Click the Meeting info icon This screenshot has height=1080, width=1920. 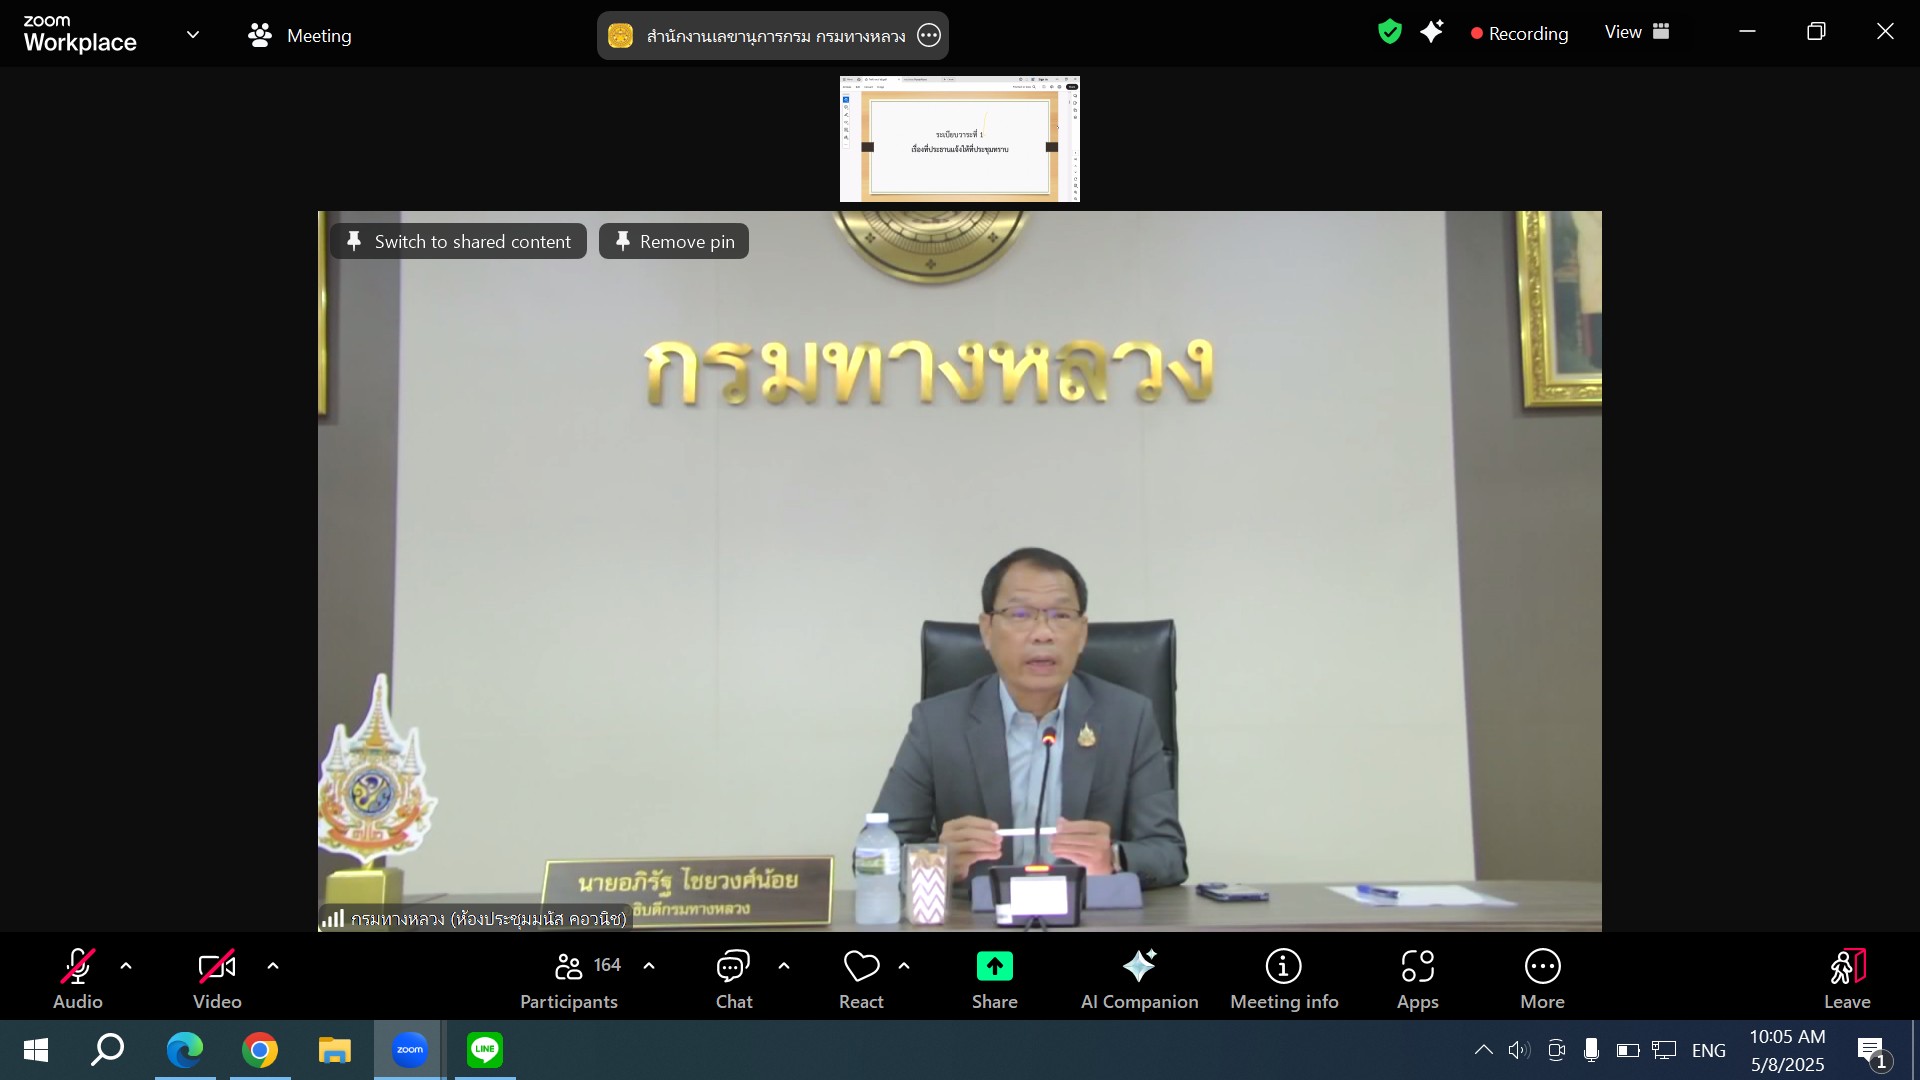coord(1283,967)
